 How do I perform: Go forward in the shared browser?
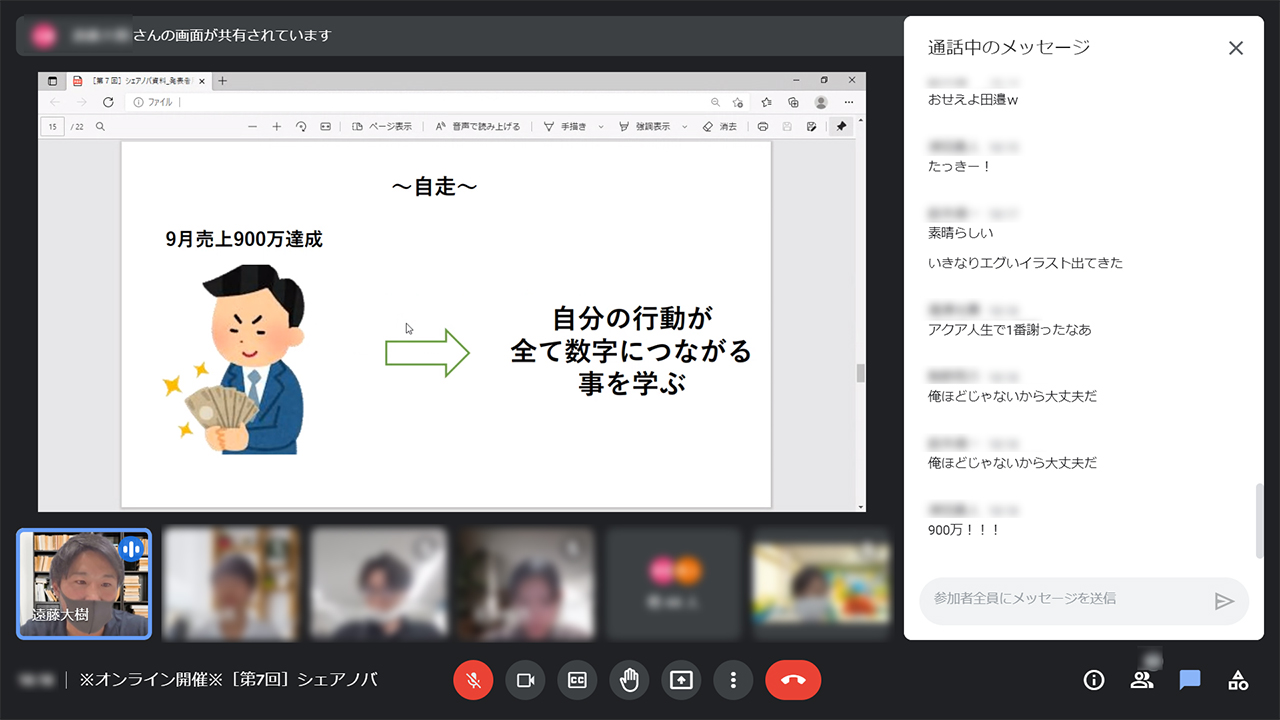pyautogui.click(x=82, y=102)
